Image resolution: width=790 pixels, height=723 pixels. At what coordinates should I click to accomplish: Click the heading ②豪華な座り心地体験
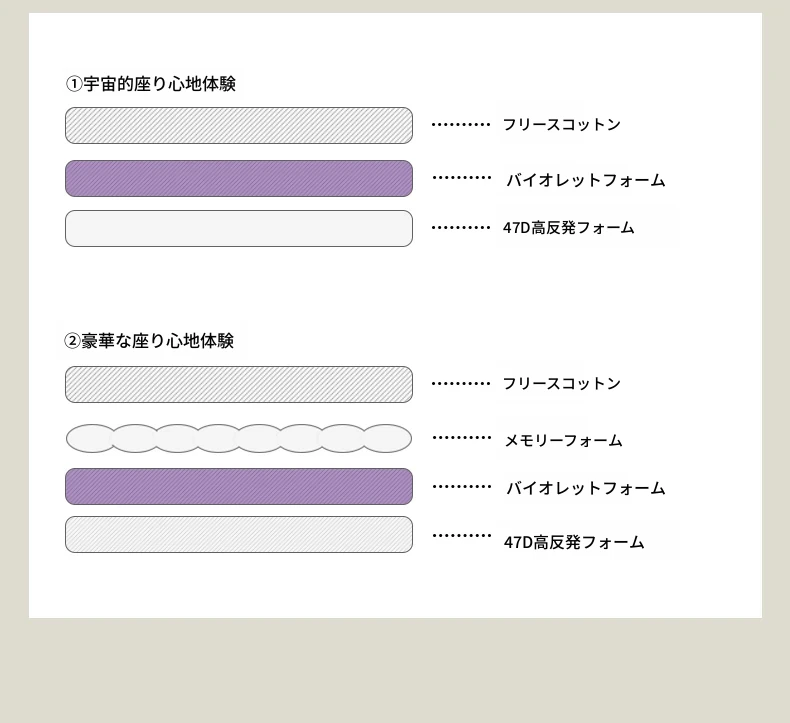click(149, 341)
